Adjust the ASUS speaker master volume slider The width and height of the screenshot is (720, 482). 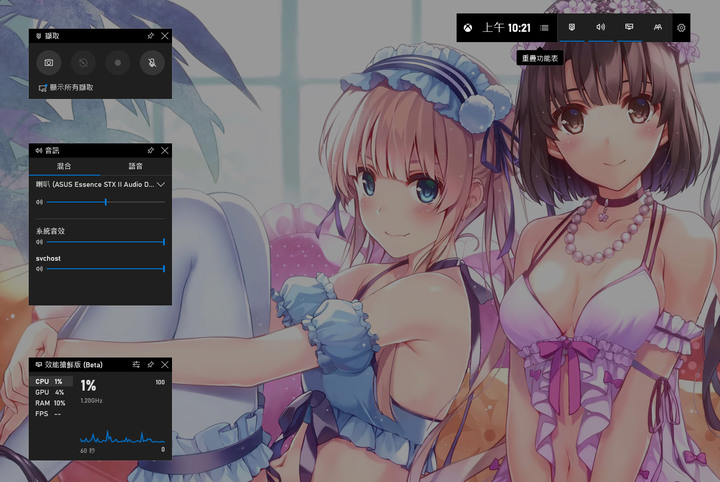(106, 202)
